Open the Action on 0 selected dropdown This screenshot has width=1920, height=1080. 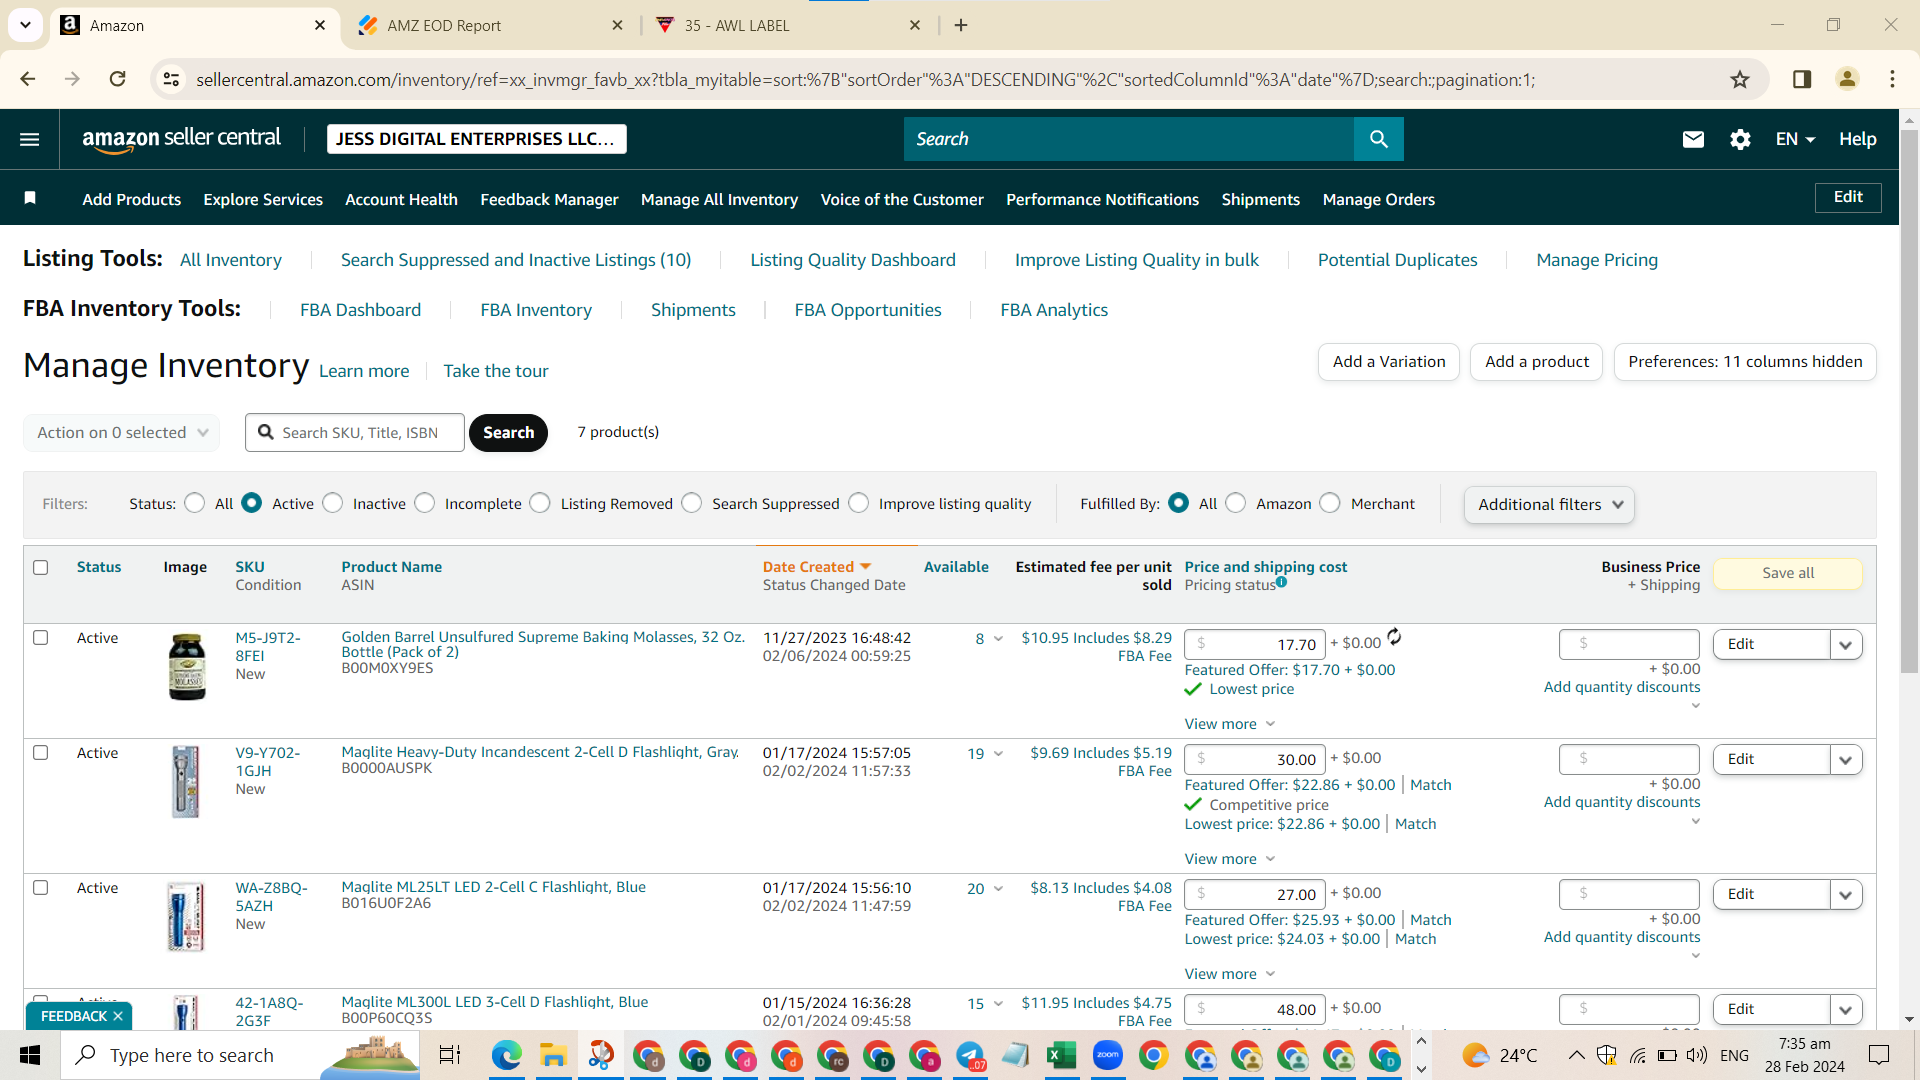122,432
